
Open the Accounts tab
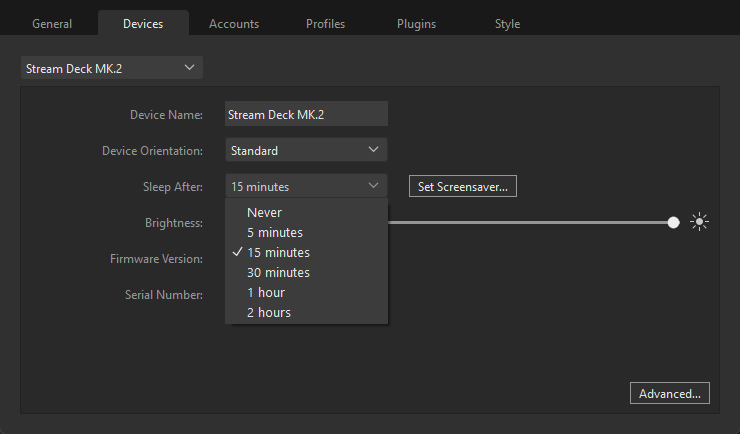click(x=234, y=24)
